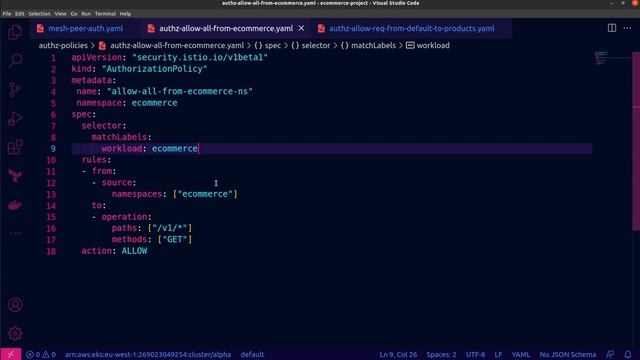Open the Manage gear icon menu
640x360 pixels.
tap(15, 333)
